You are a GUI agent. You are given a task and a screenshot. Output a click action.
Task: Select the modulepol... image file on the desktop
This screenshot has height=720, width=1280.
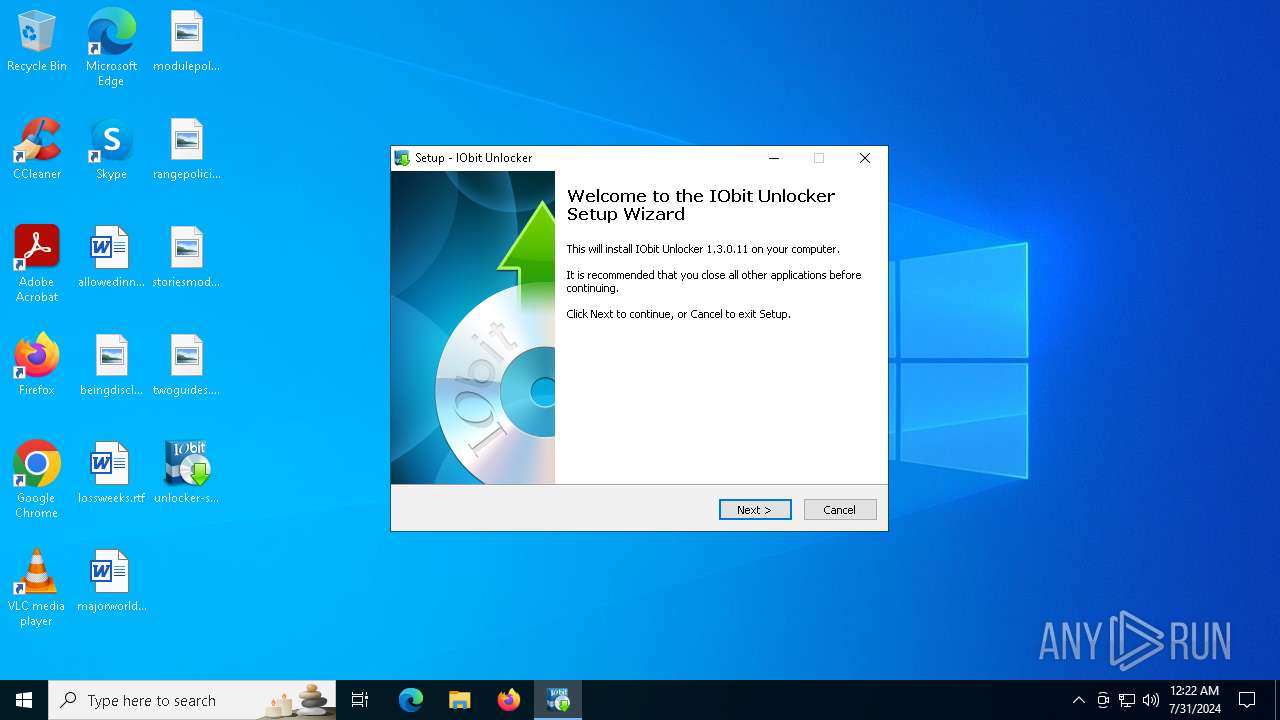186,42
